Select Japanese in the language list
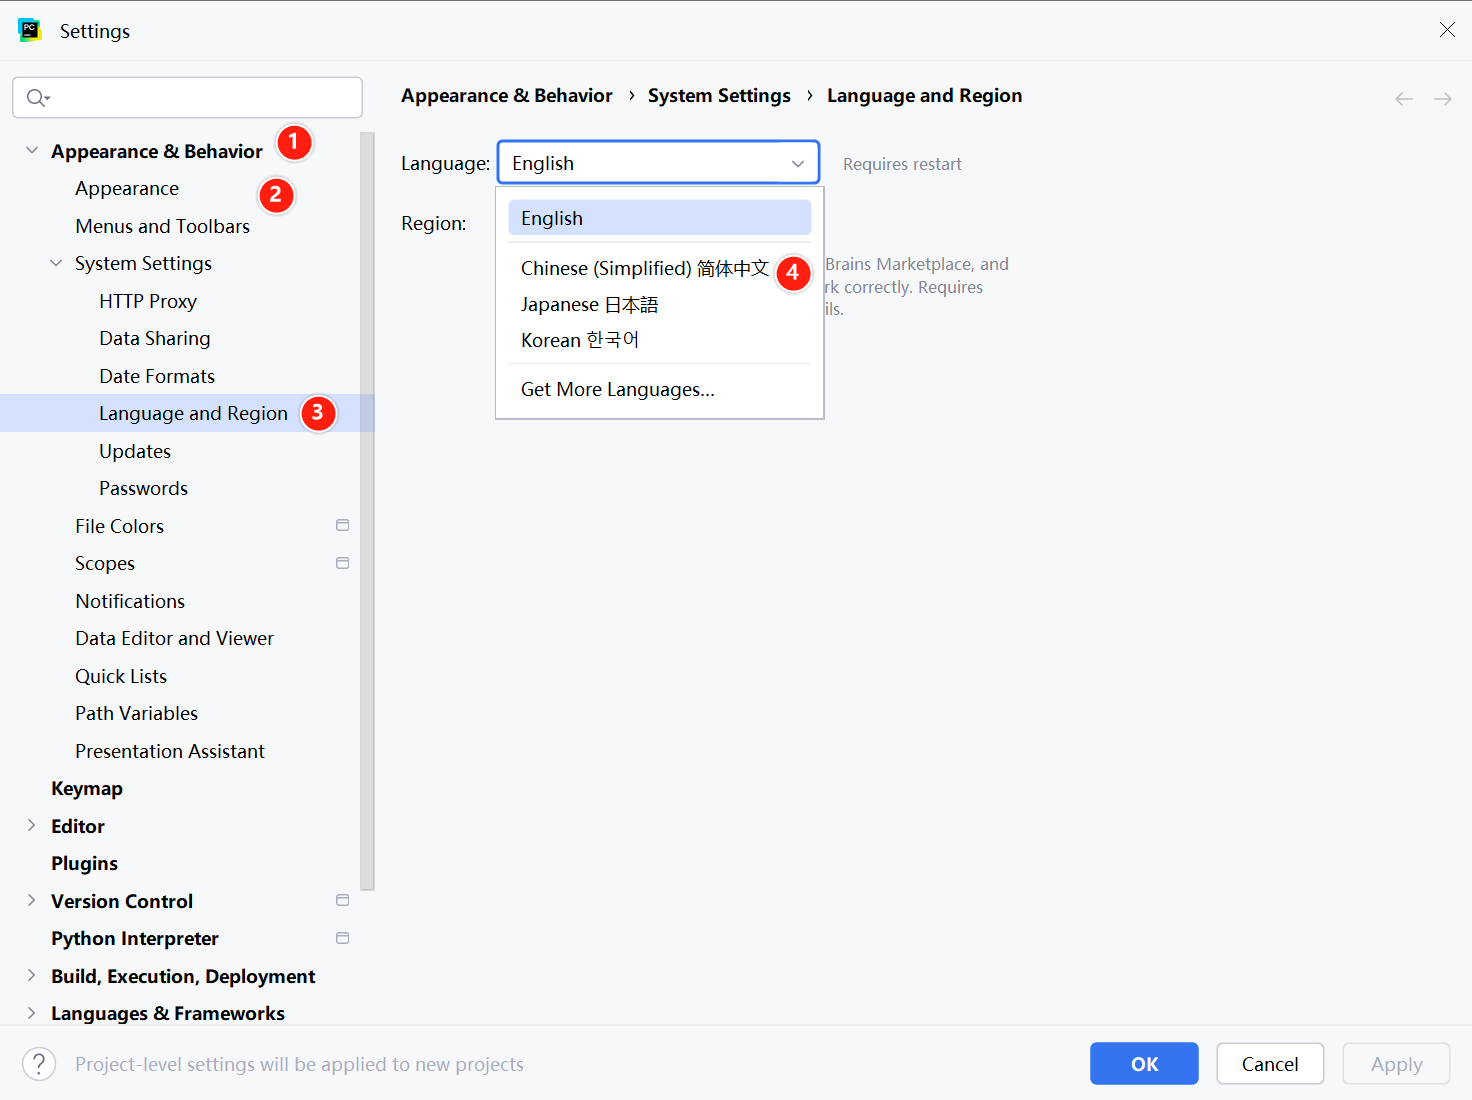The image size is (1472, 1100). pos(589,305)
